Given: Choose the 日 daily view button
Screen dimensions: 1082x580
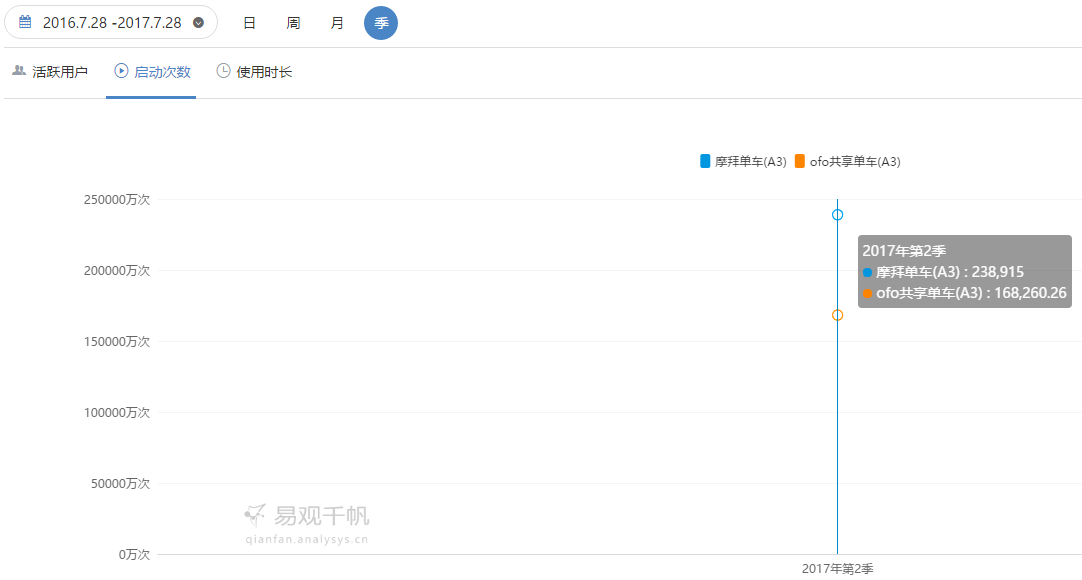Looking at the screenshot, I should click(249, 23).
